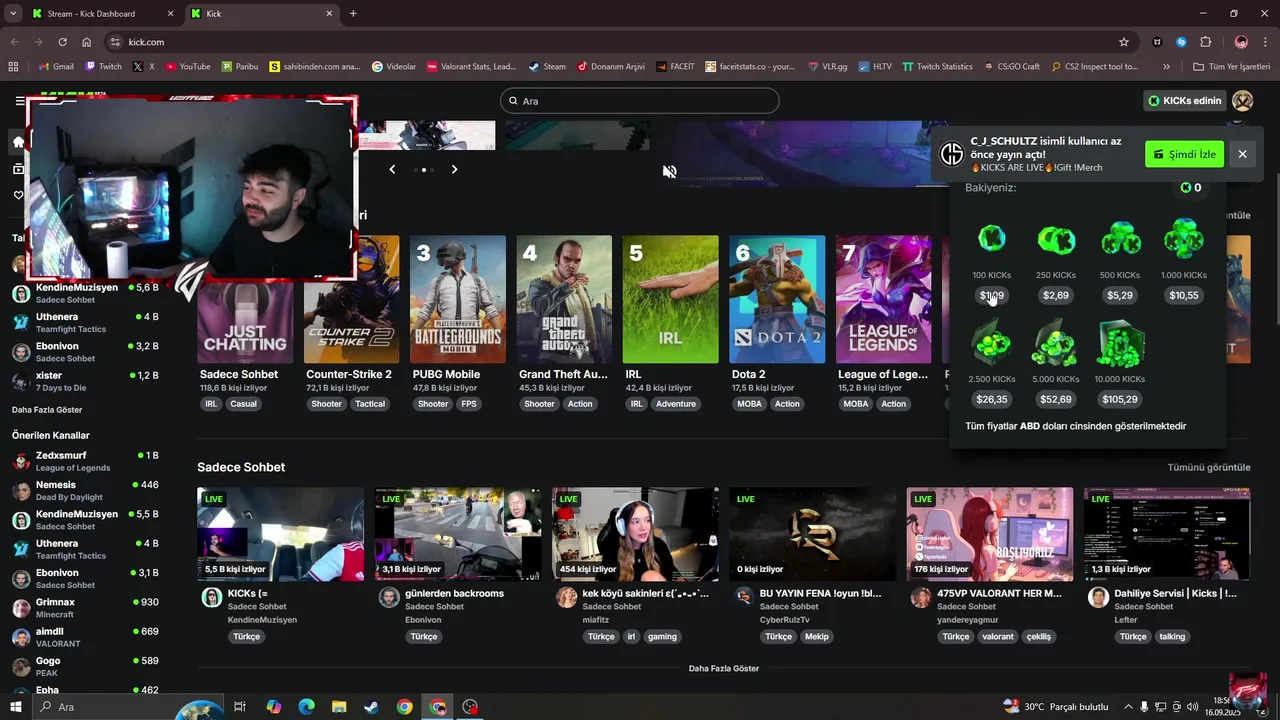The width and height of the screenshot is (1280, 720).
Task: Open the xister 7 Days to Die channel
Action: pos(85,381)
